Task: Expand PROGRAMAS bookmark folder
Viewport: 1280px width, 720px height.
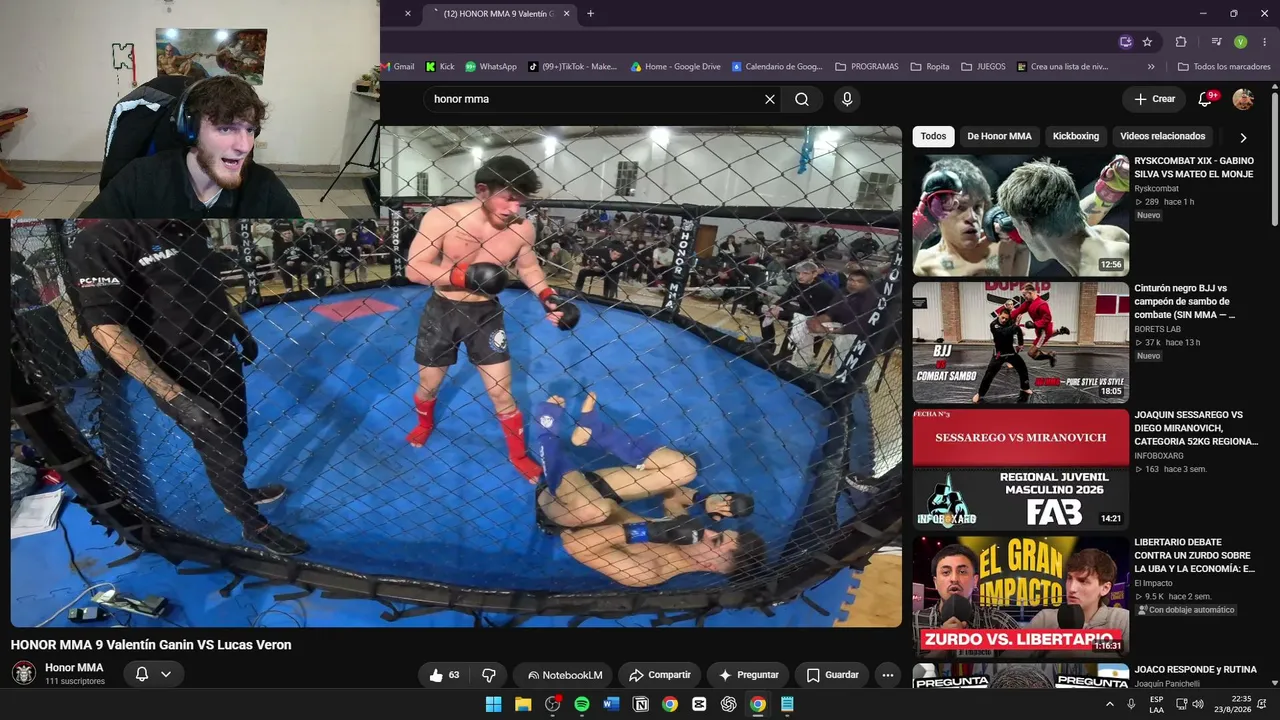Action: click(866, 67)
